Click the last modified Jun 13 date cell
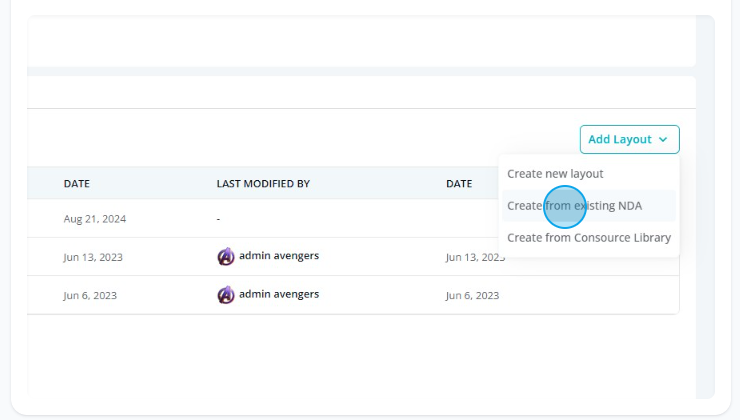Viewport: 740px width, 420px height. pos(475,257)
